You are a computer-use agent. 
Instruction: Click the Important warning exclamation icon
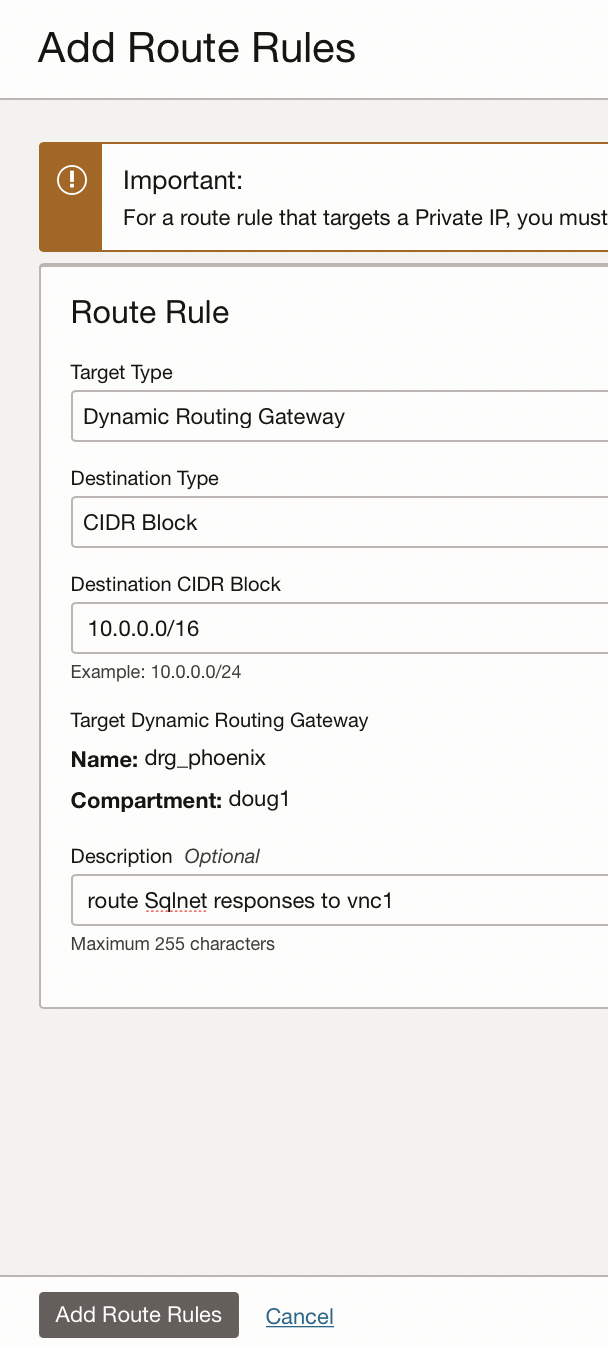[71, 181]
